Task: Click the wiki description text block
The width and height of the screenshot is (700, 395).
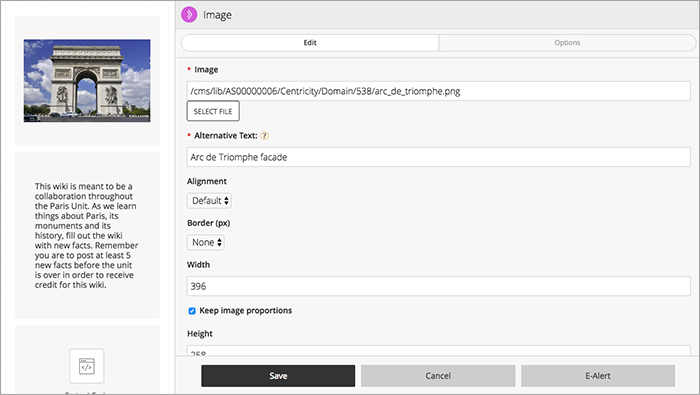Action: click(x=87, y=235)
